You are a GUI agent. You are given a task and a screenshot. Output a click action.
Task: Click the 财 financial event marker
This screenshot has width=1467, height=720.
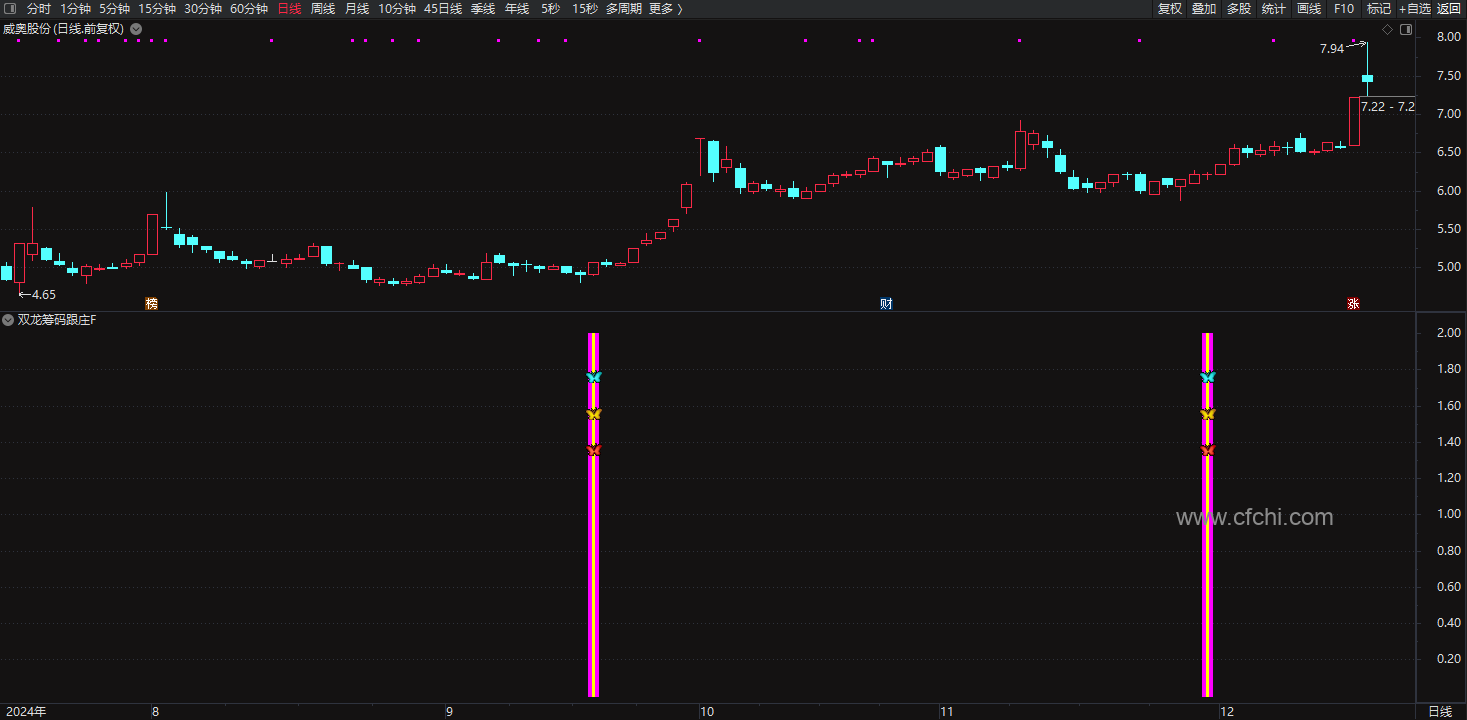point(886,304)
